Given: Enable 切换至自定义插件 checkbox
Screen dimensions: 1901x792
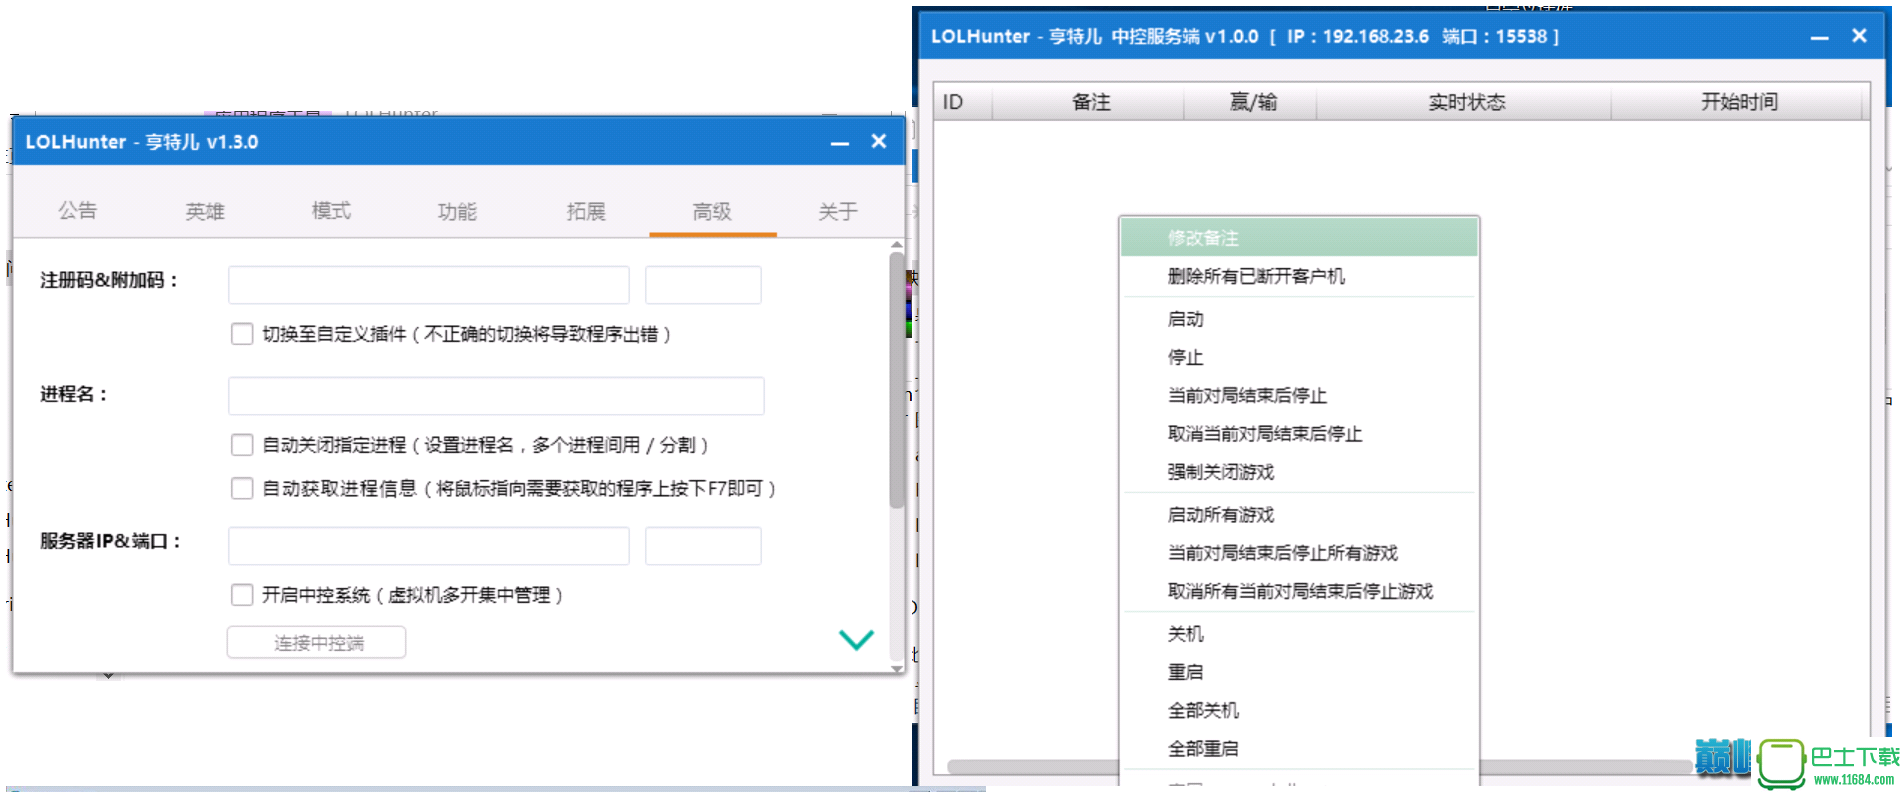Looking at the screenshot, I should click(242, 334).
